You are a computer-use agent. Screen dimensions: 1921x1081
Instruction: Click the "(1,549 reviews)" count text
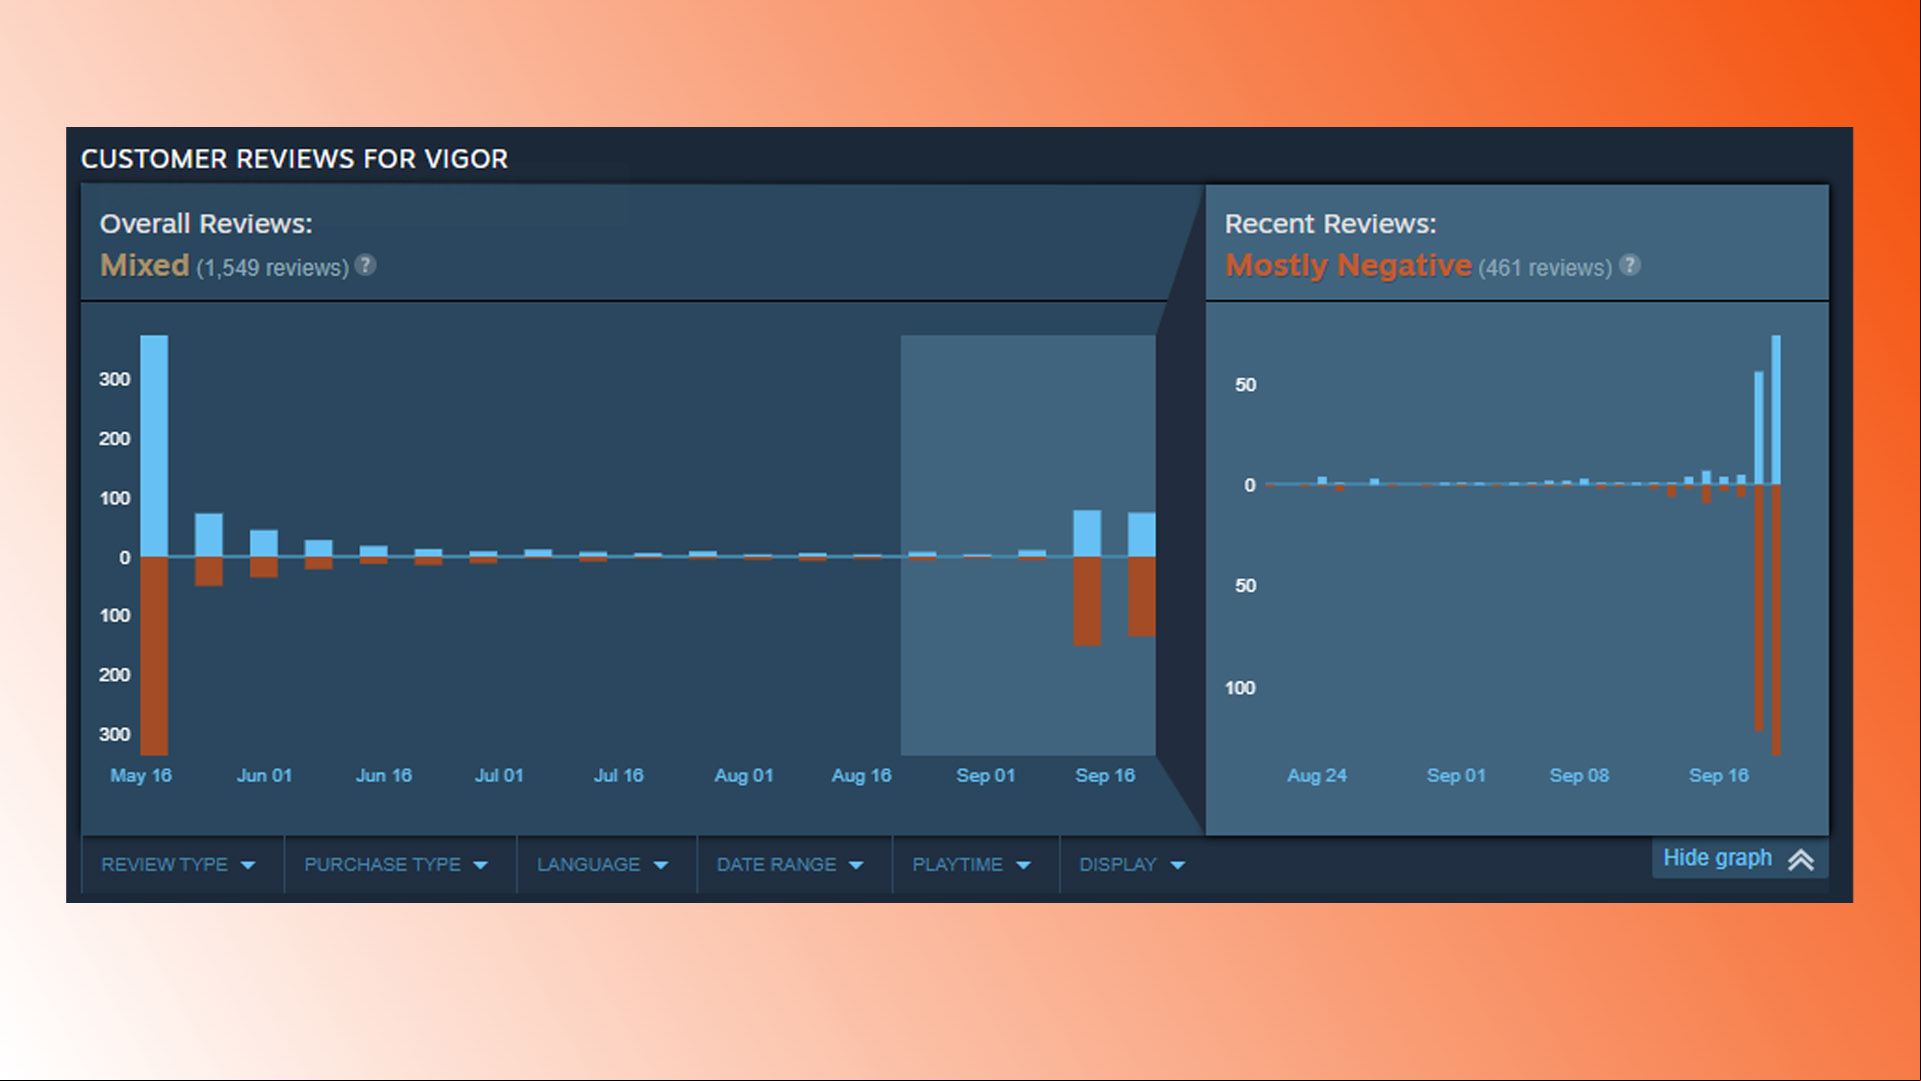tap(273, 268)
